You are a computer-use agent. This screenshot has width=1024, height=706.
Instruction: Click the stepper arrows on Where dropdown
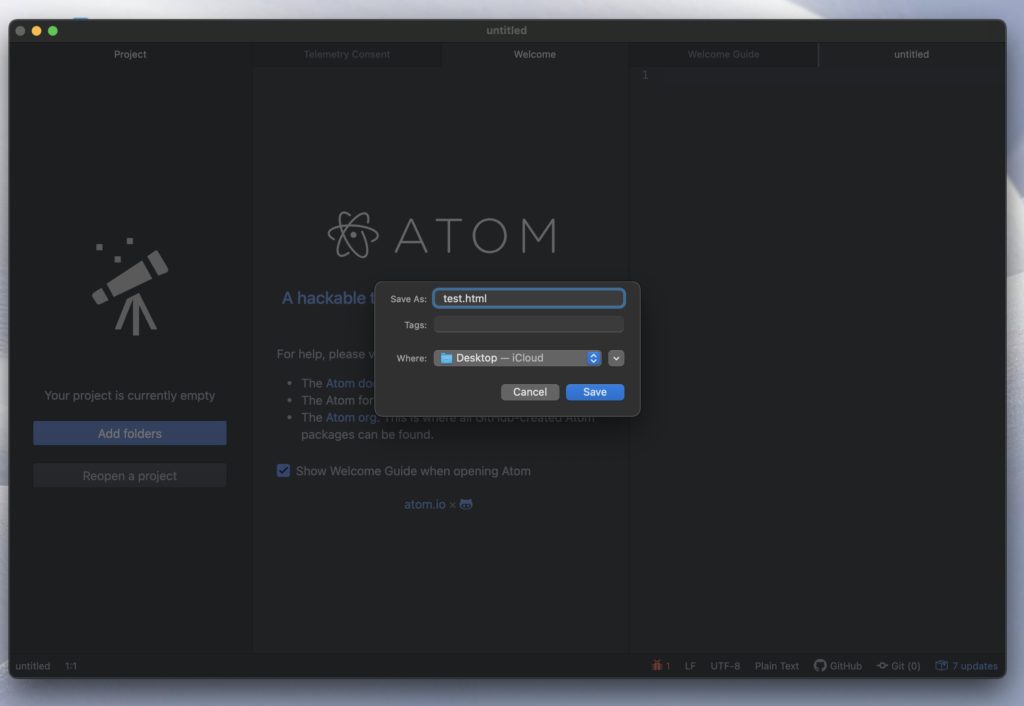click(x=593, y=358)
